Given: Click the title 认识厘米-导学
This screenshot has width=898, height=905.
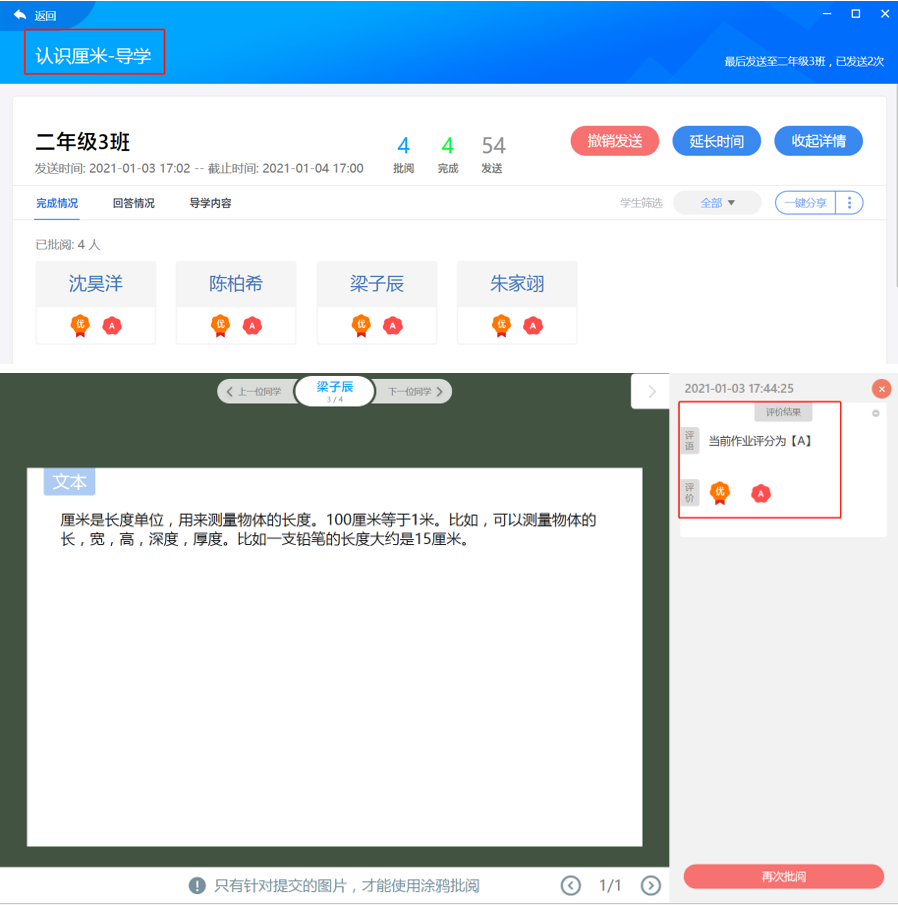Looking at the screenshot, I should pyautogui.click(x=93, y=56).
